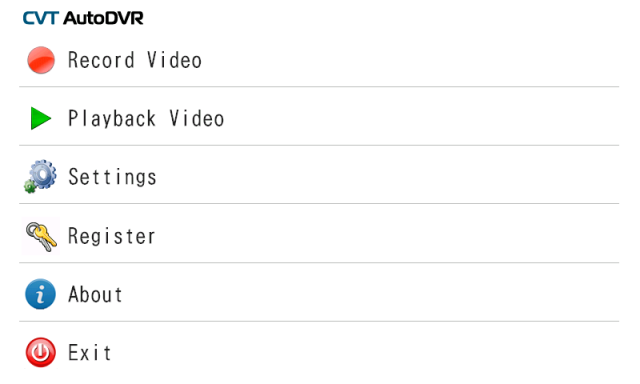Click the yellow keys Register icon

[x=41, y=236]
